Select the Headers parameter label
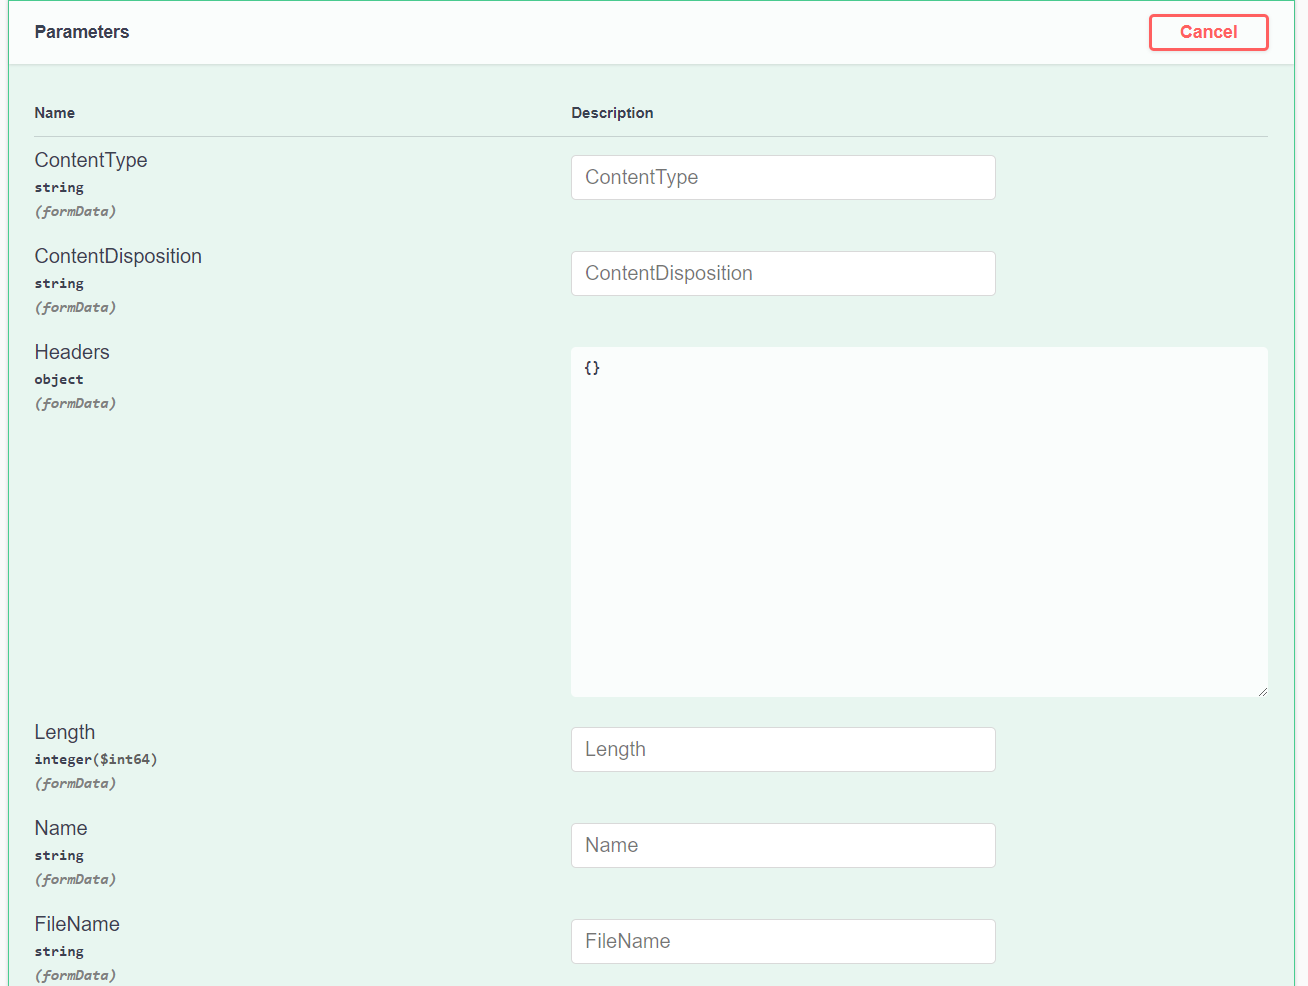This screenshot has width=1308, height=986. click(x=72, y=352)
